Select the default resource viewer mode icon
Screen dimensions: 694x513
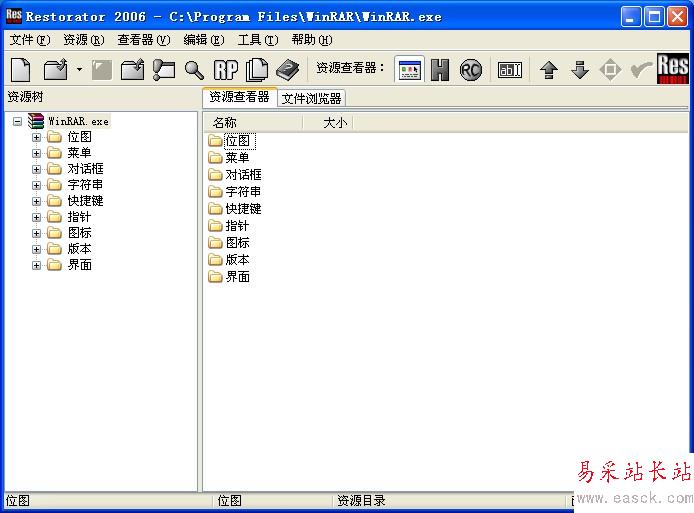pyautogui.click(x=409, y=70)
